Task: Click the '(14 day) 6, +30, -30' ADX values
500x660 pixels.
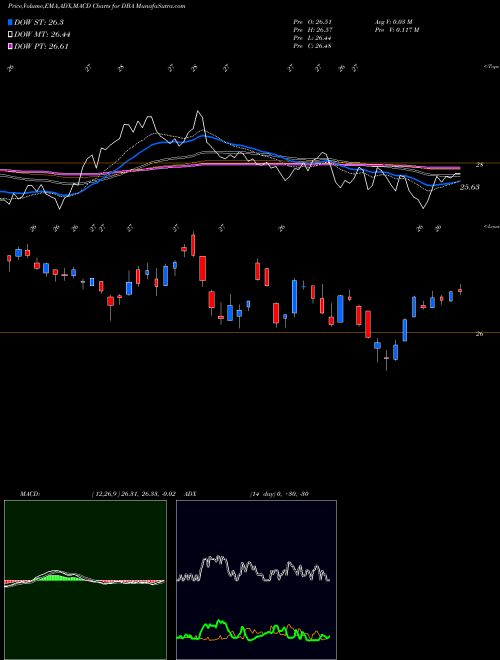Action: point(279,494)
